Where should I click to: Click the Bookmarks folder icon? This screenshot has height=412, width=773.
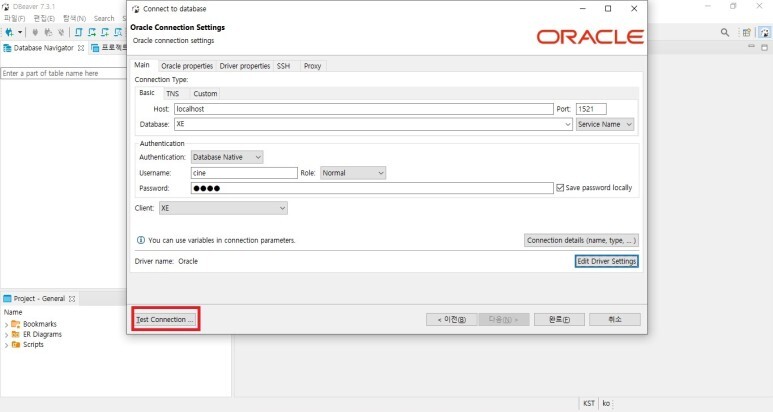pyautogui.click(x=16, y=324)
